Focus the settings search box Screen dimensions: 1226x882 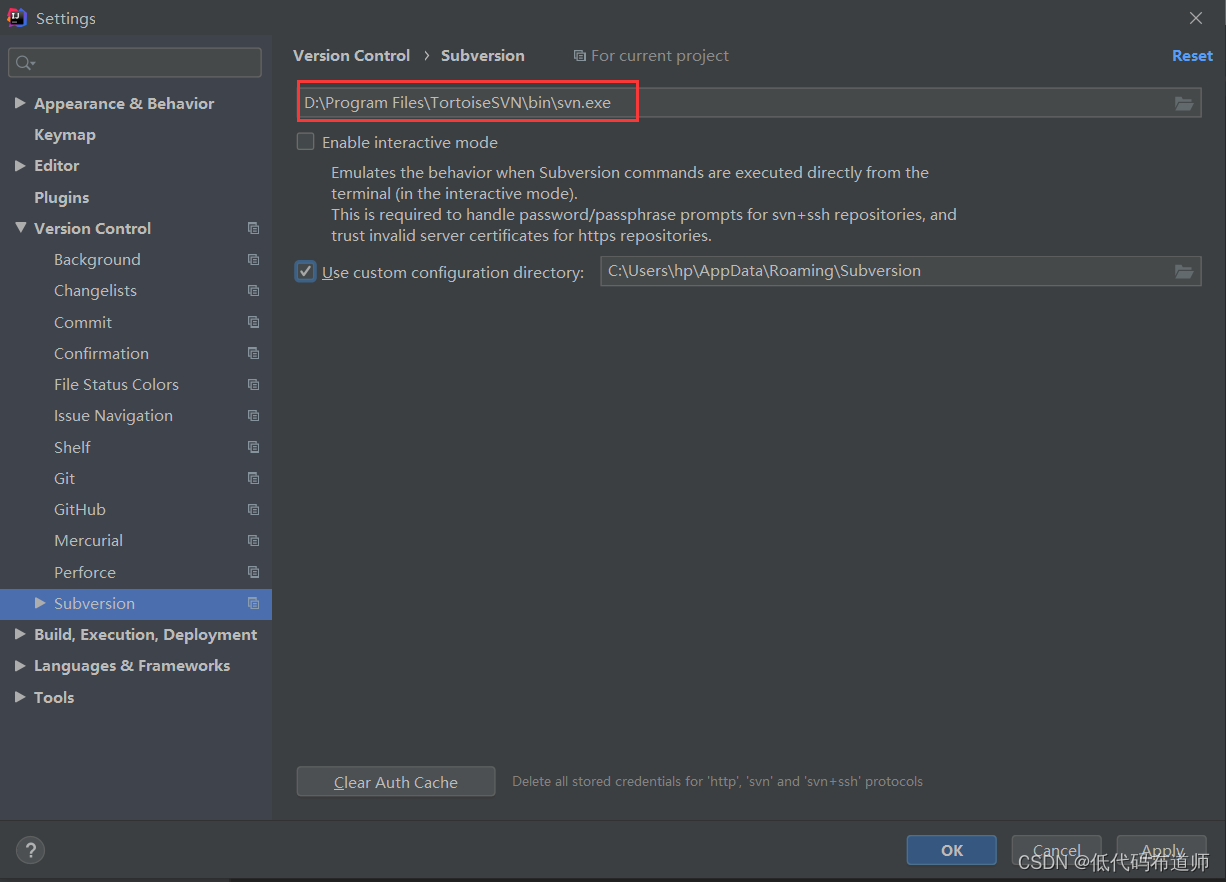tap(135, 63)
